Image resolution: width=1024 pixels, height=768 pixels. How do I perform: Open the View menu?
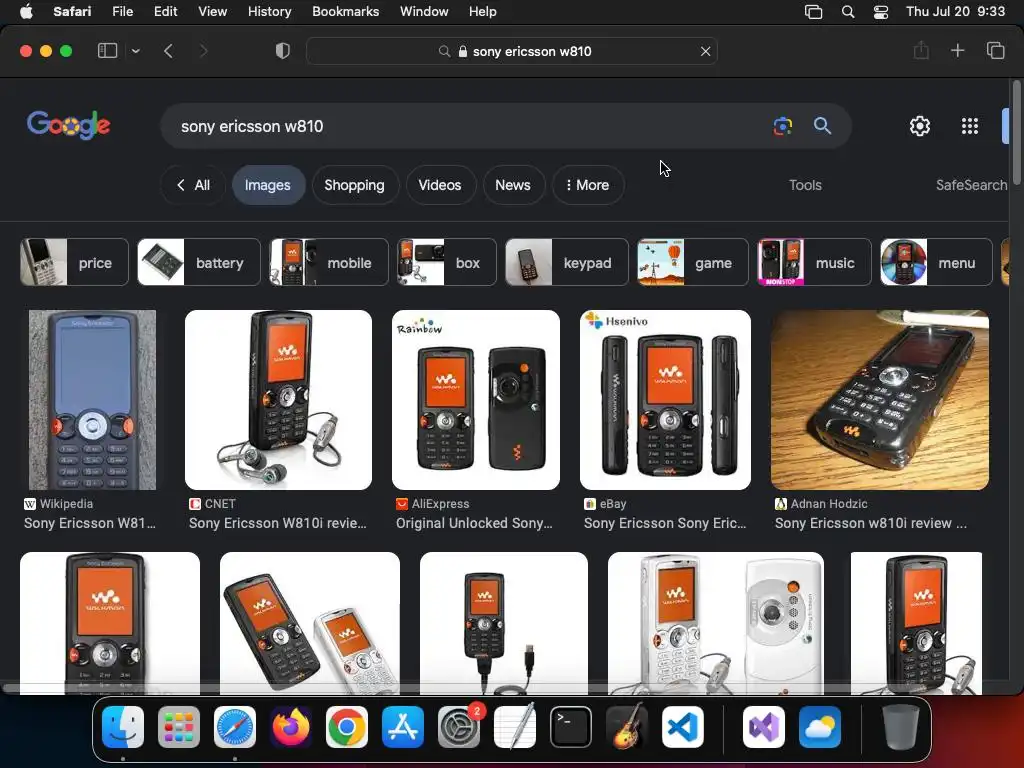212,11
